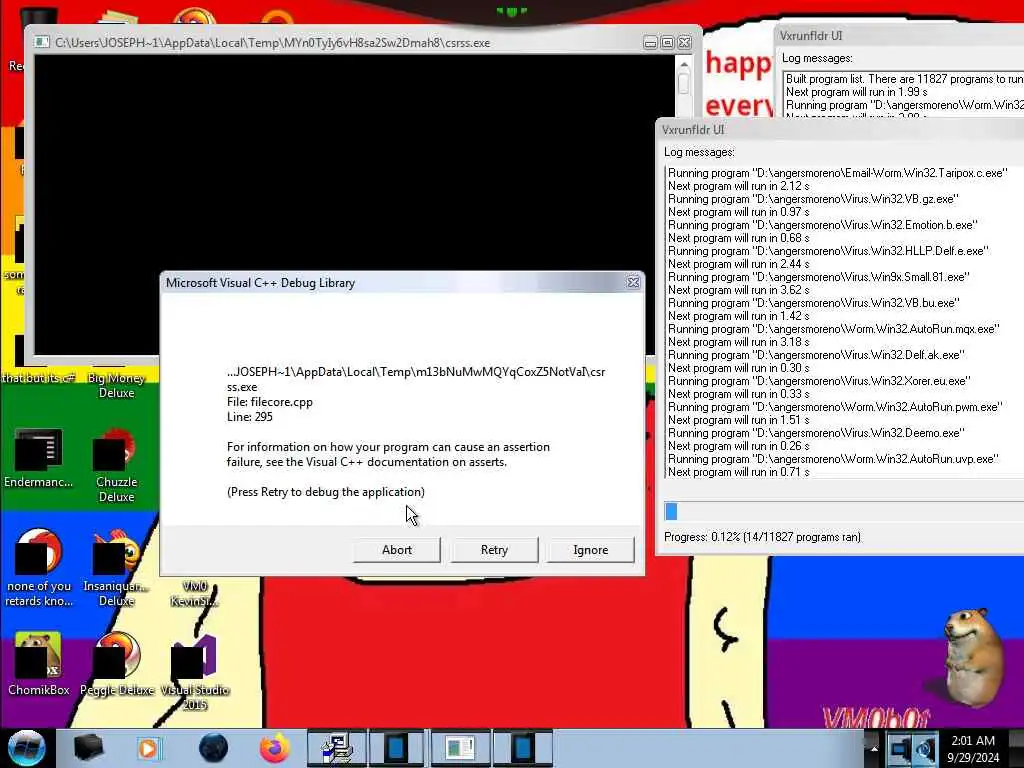Select log line mentioning Virus.Win32.Emotion.b.exe

822,225
